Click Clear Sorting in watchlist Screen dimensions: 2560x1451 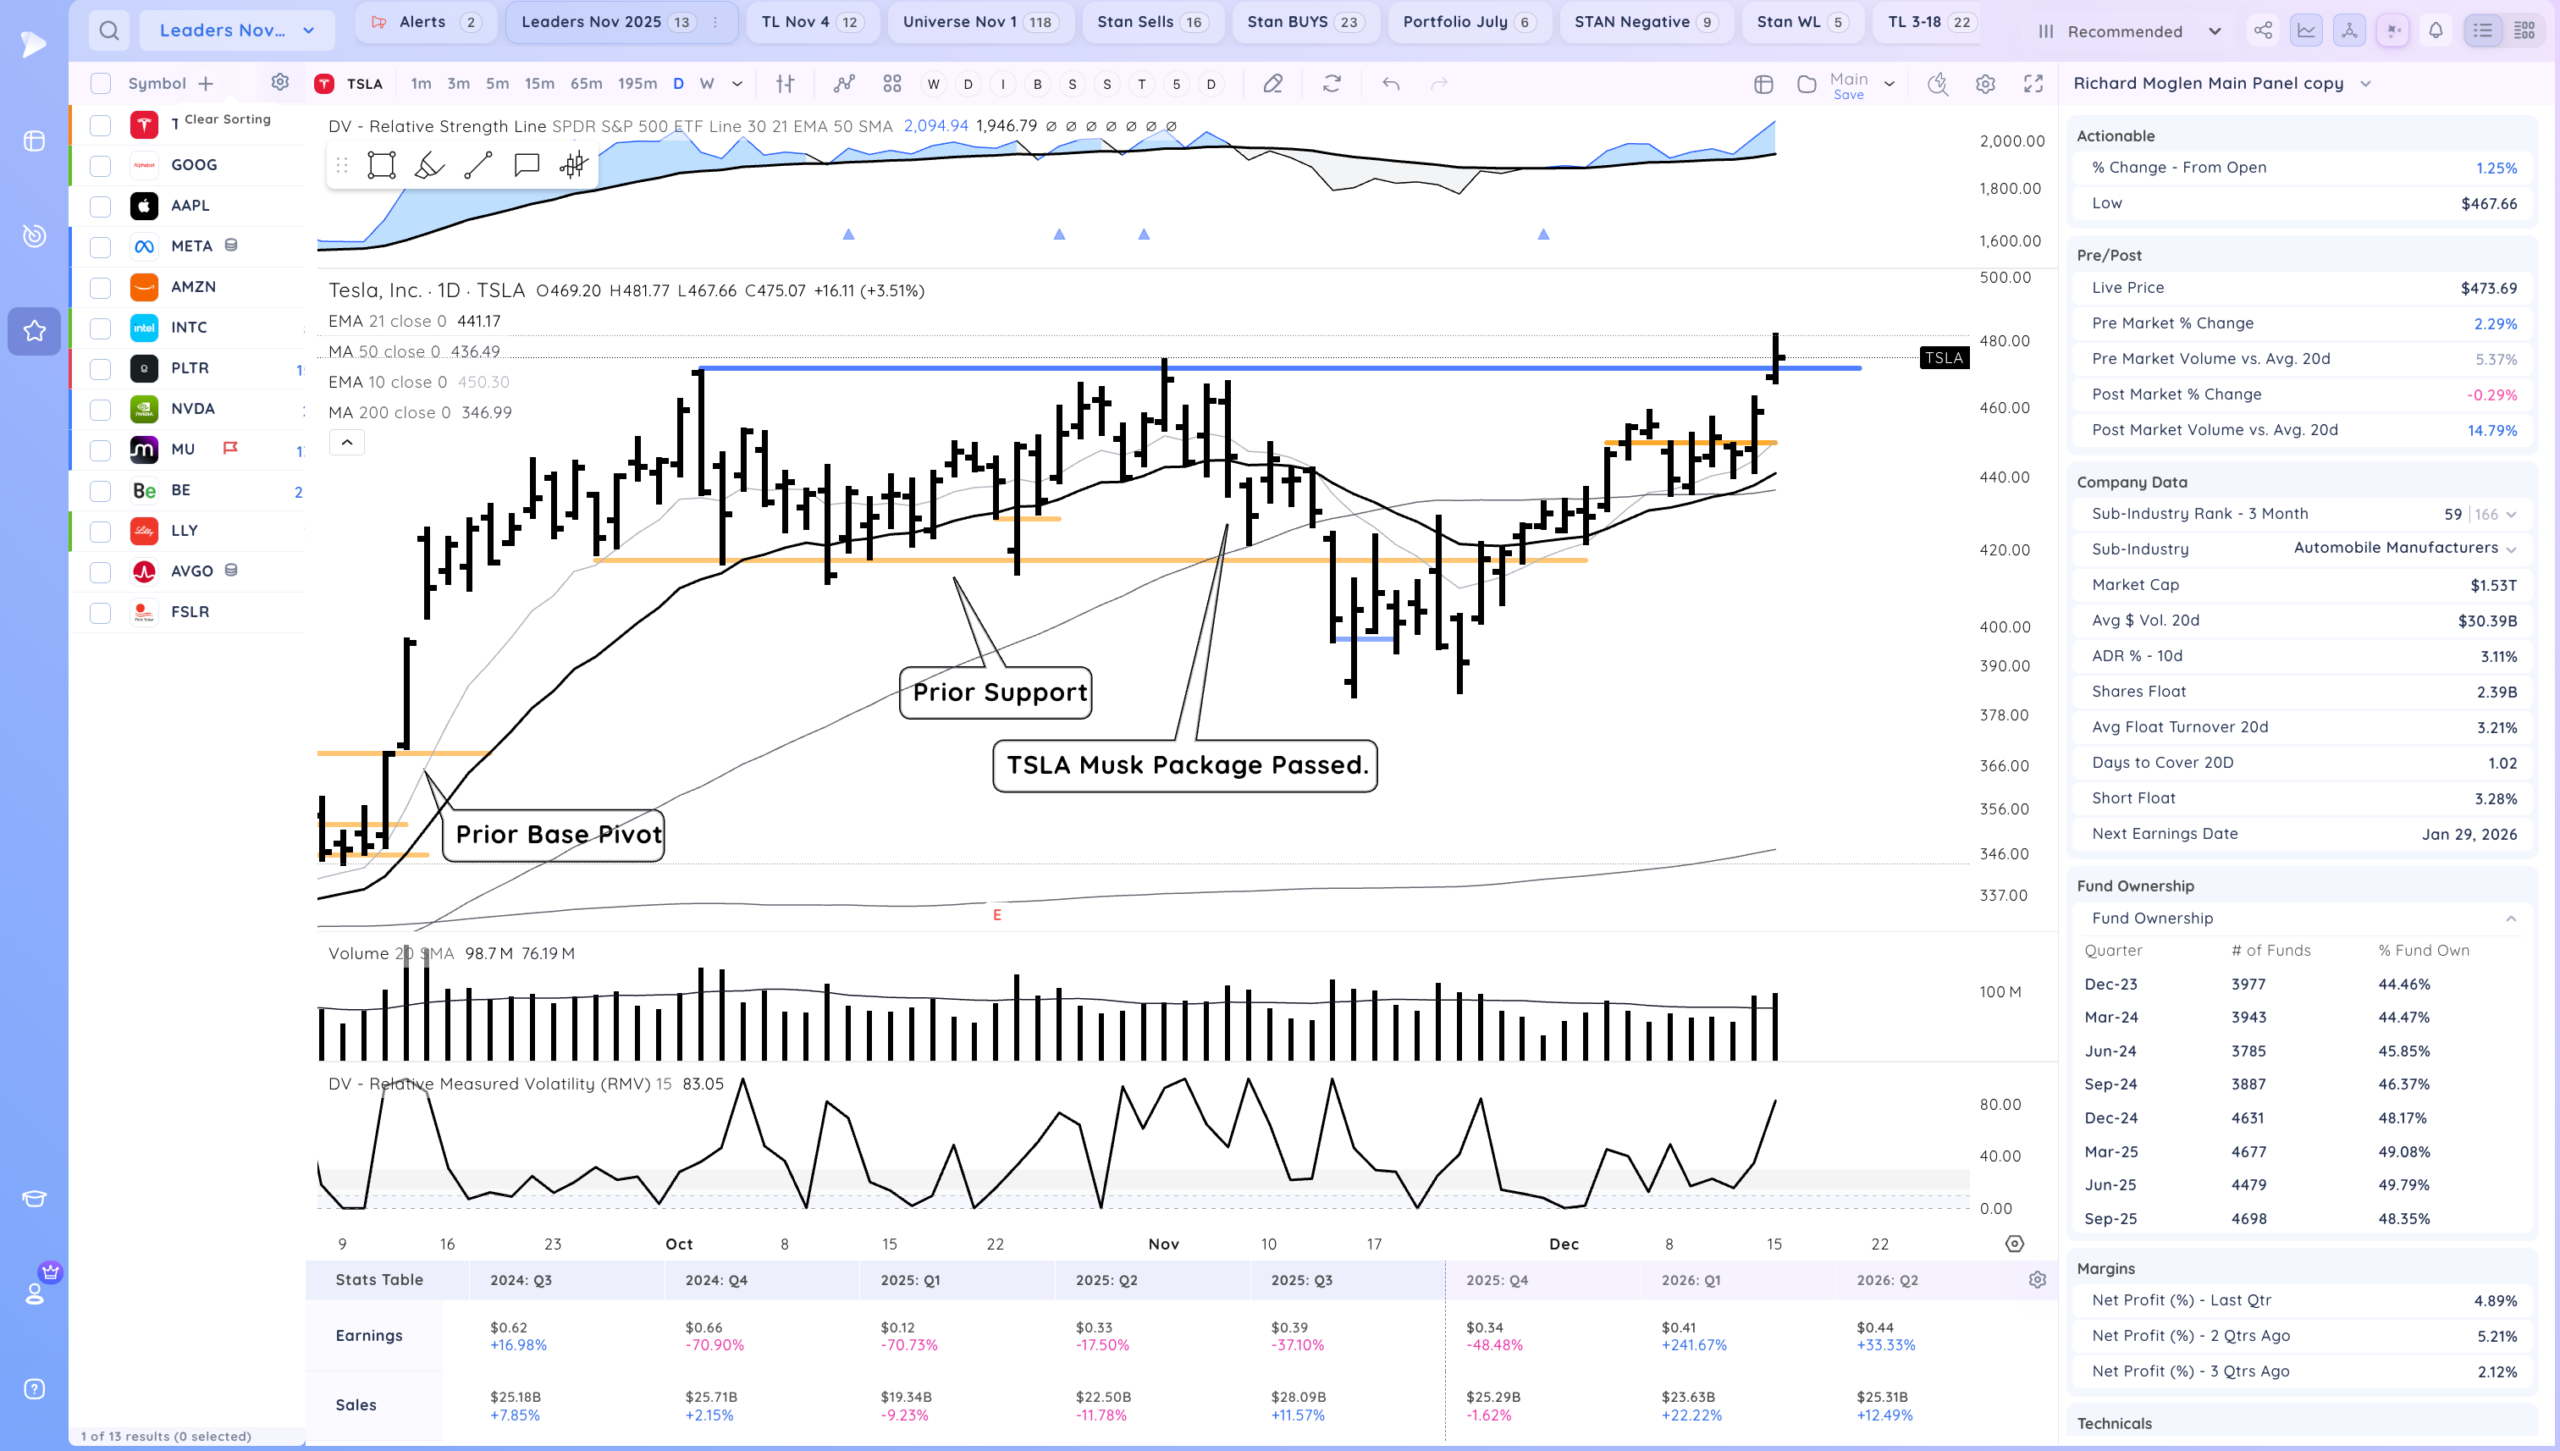pyautogui.click(x=227, y=119)
